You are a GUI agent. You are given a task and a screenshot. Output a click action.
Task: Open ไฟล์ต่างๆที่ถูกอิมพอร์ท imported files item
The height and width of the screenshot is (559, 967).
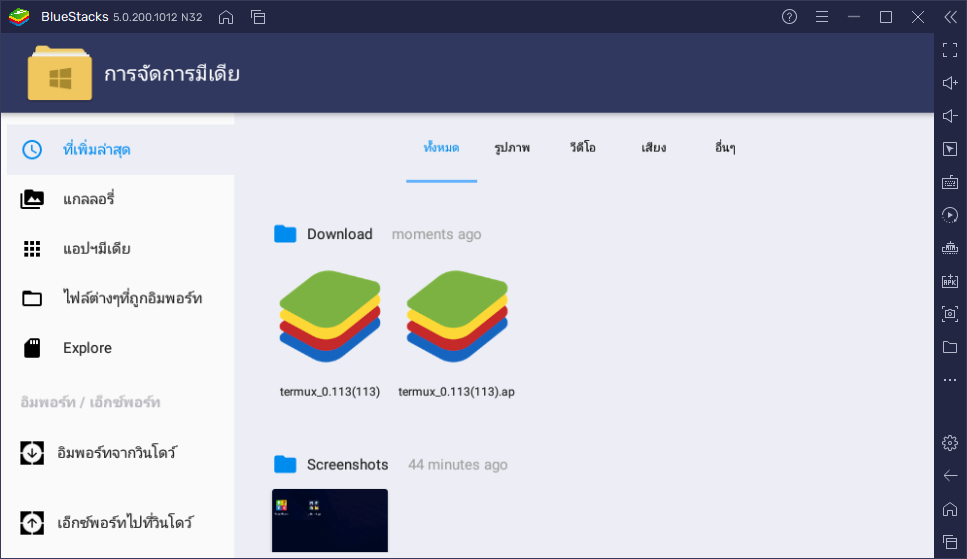[x=120, y=299]
